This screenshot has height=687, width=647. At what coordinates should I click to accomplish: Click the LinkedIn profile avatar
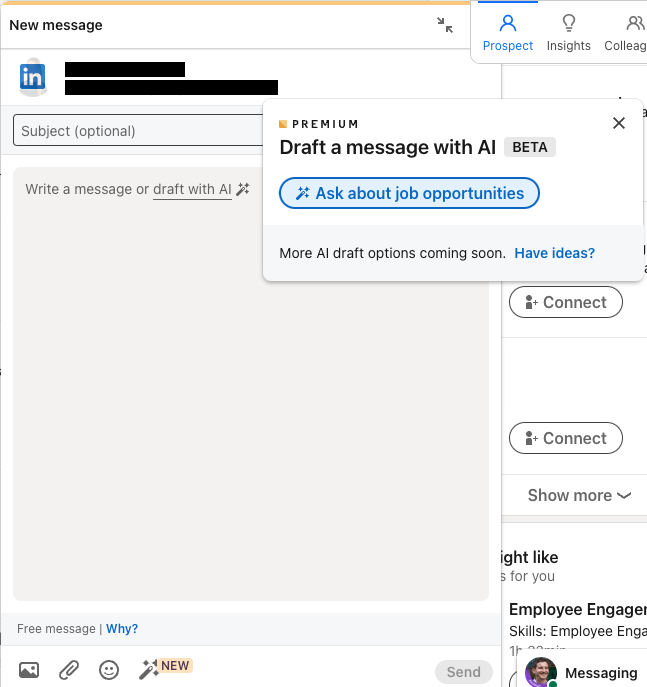[33, 77]
